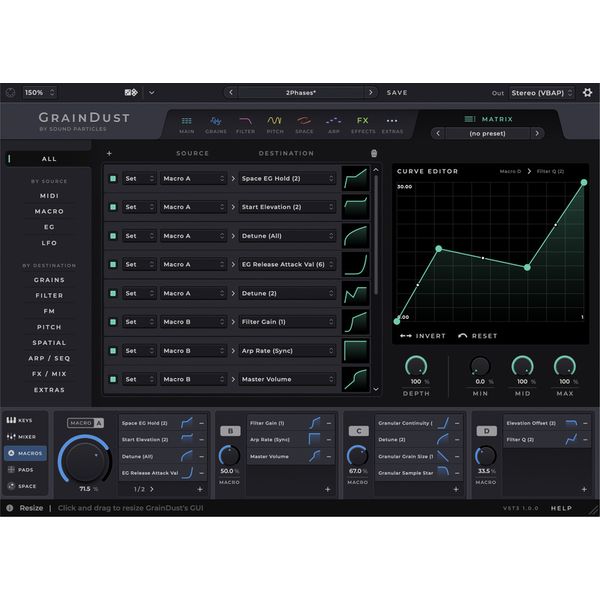Open Macro A source dropdown in Detune (All) row
600x600 pixels.
pos(193,236)
